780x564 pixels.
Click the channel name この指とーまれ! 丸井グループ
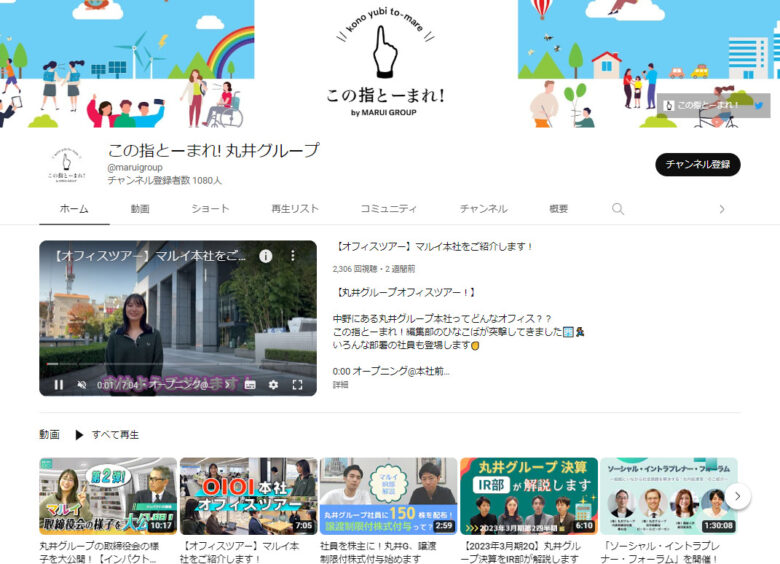[x=213, y=150]
